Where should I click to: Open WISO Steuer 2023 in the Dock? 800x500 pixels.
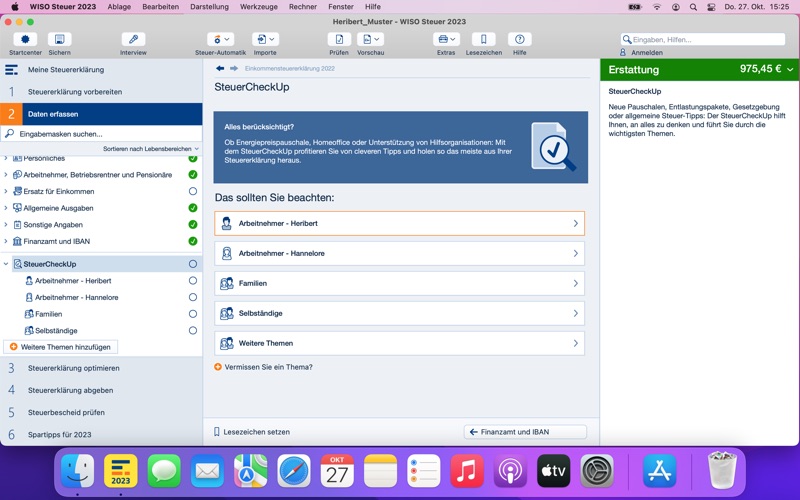pyautogui.click(x=120, y=471)
